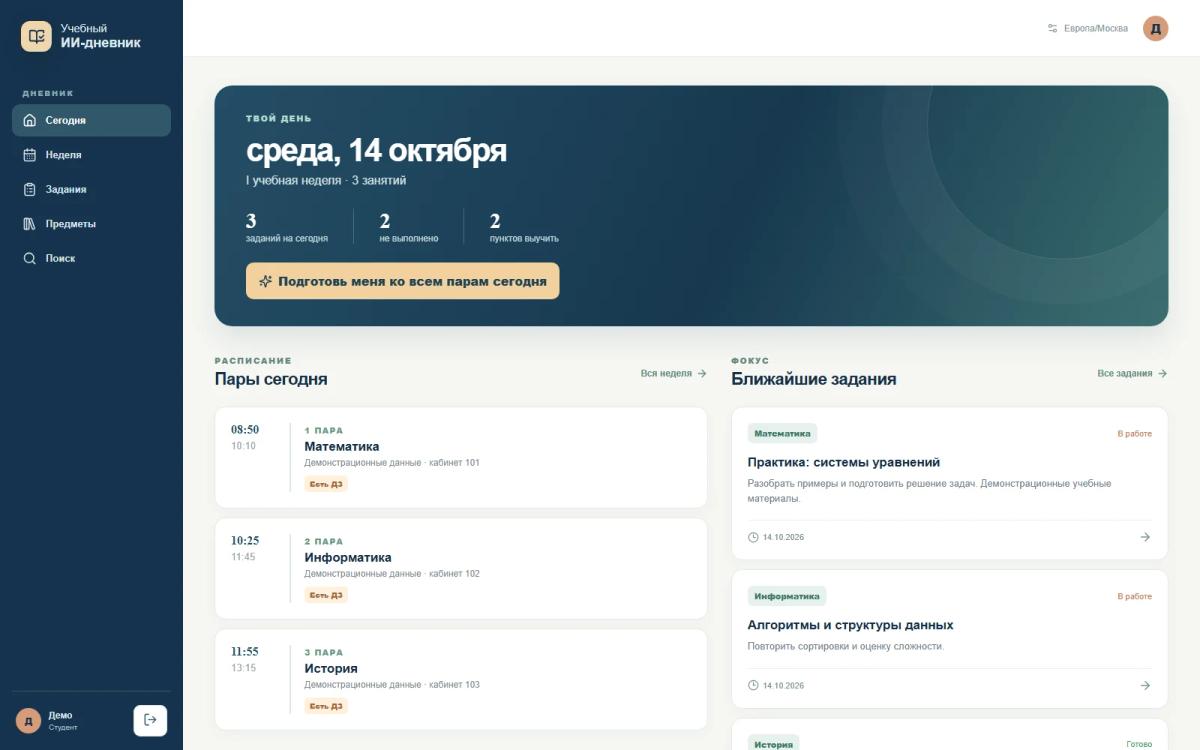The width and height of the screenshot is (1200, 750).
Task: Click the books icon beside Предметы
Action: click(29, 224)
